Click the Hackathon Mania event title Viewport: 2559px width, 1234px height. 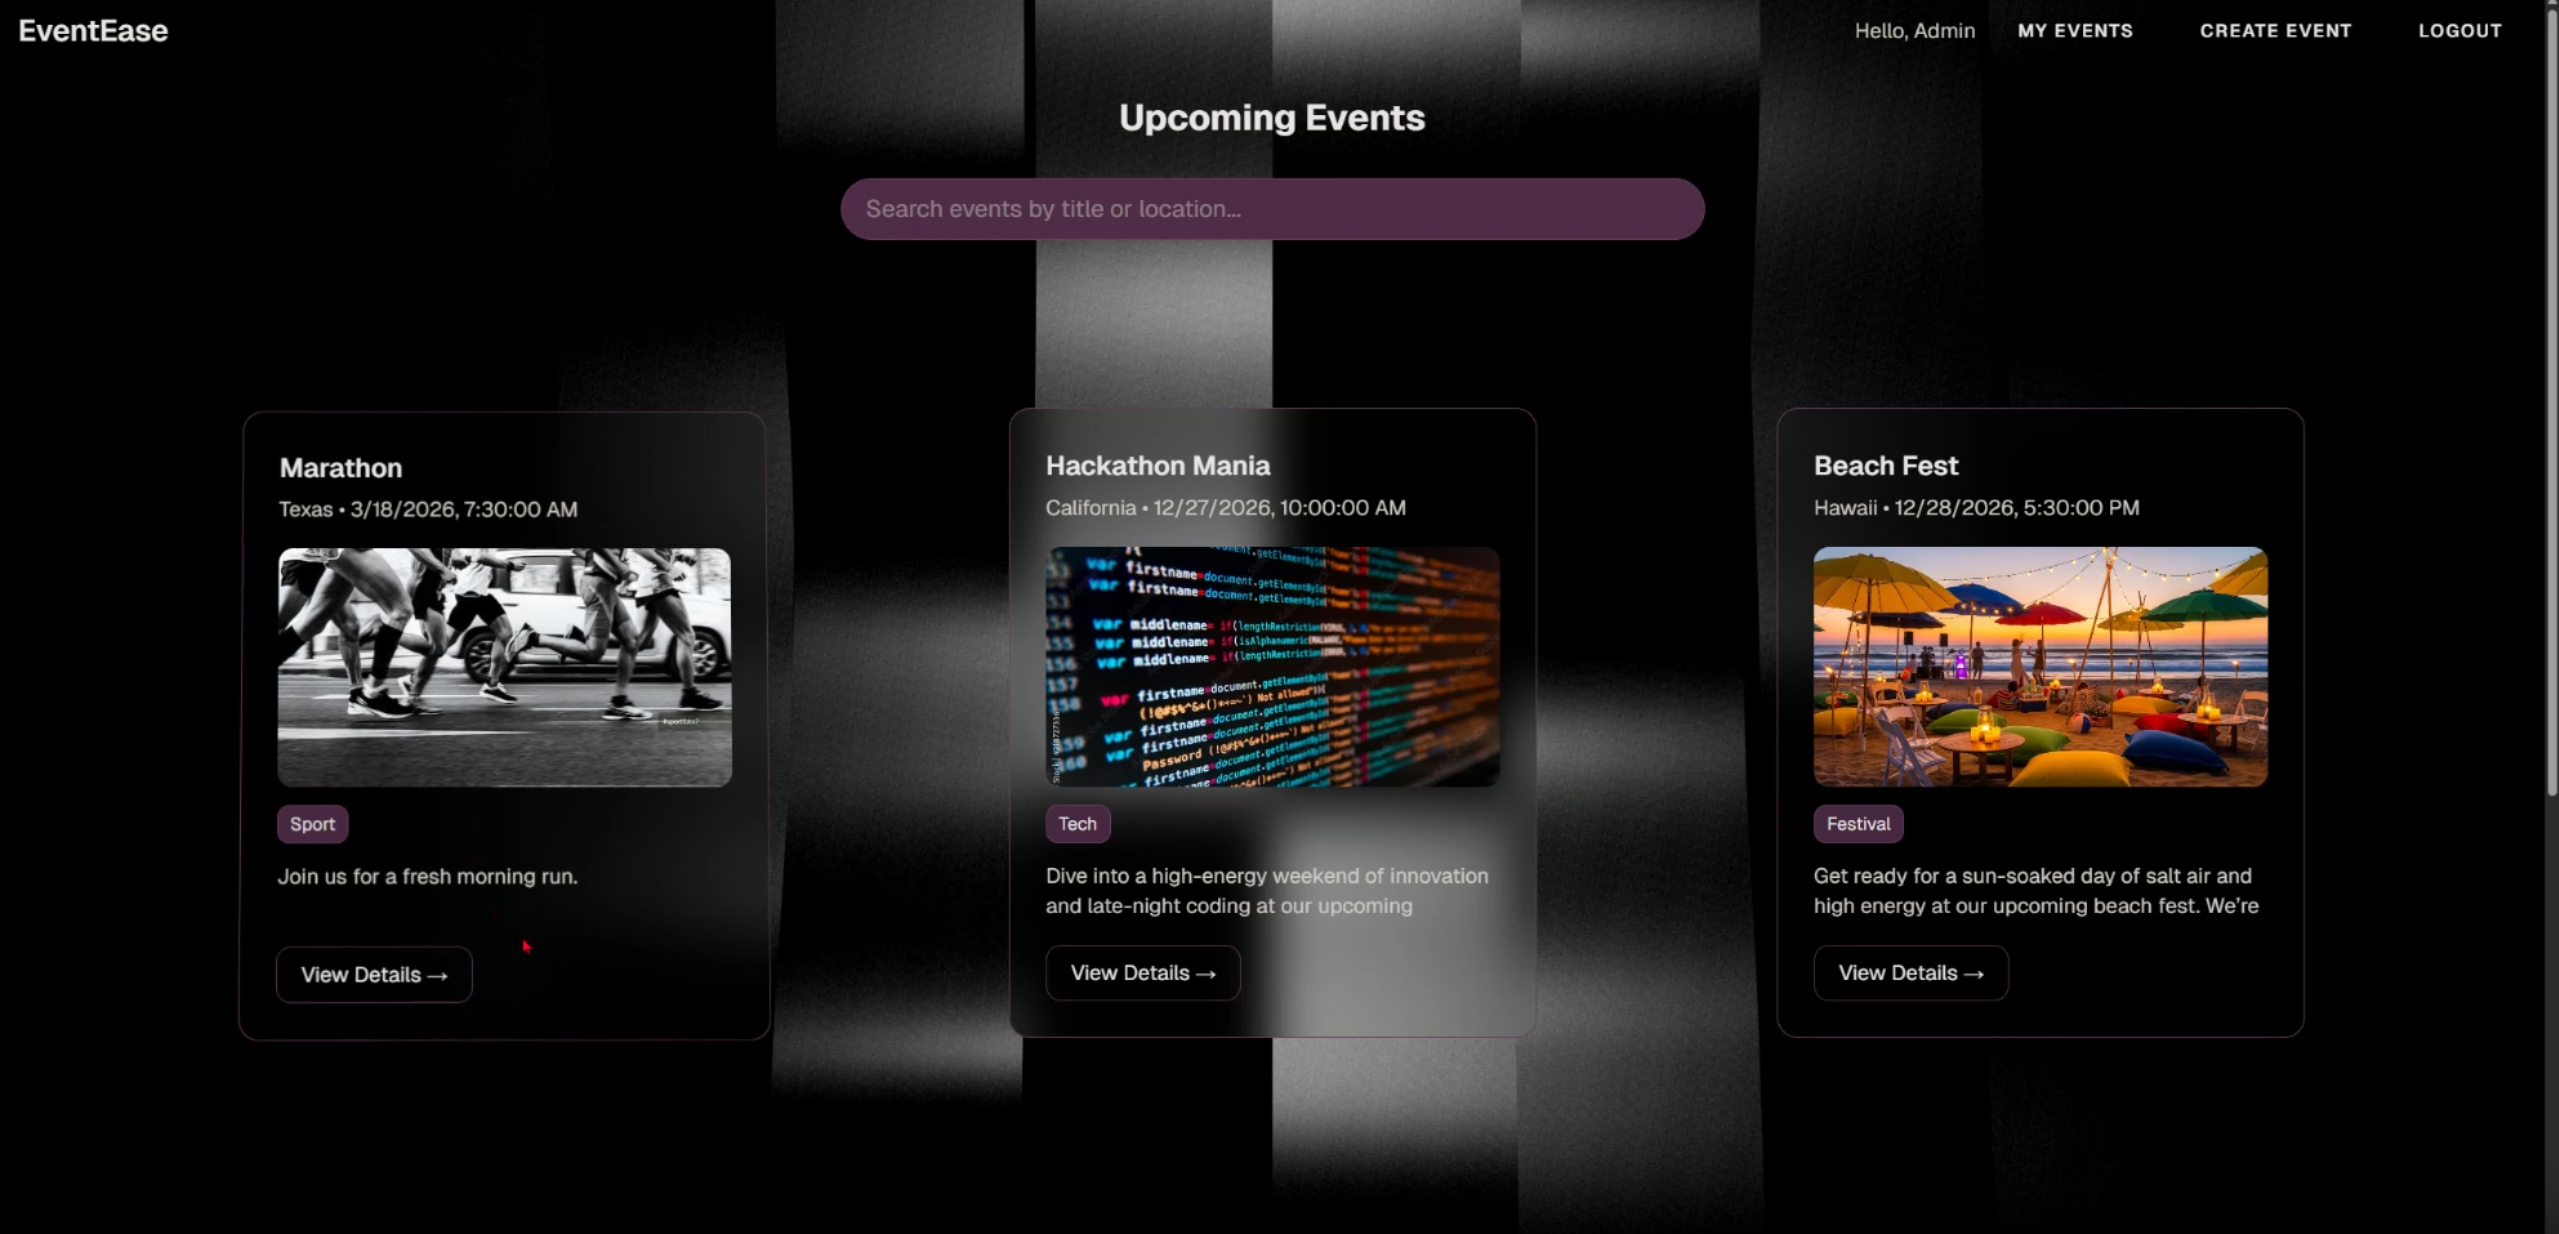[1158, 466]
